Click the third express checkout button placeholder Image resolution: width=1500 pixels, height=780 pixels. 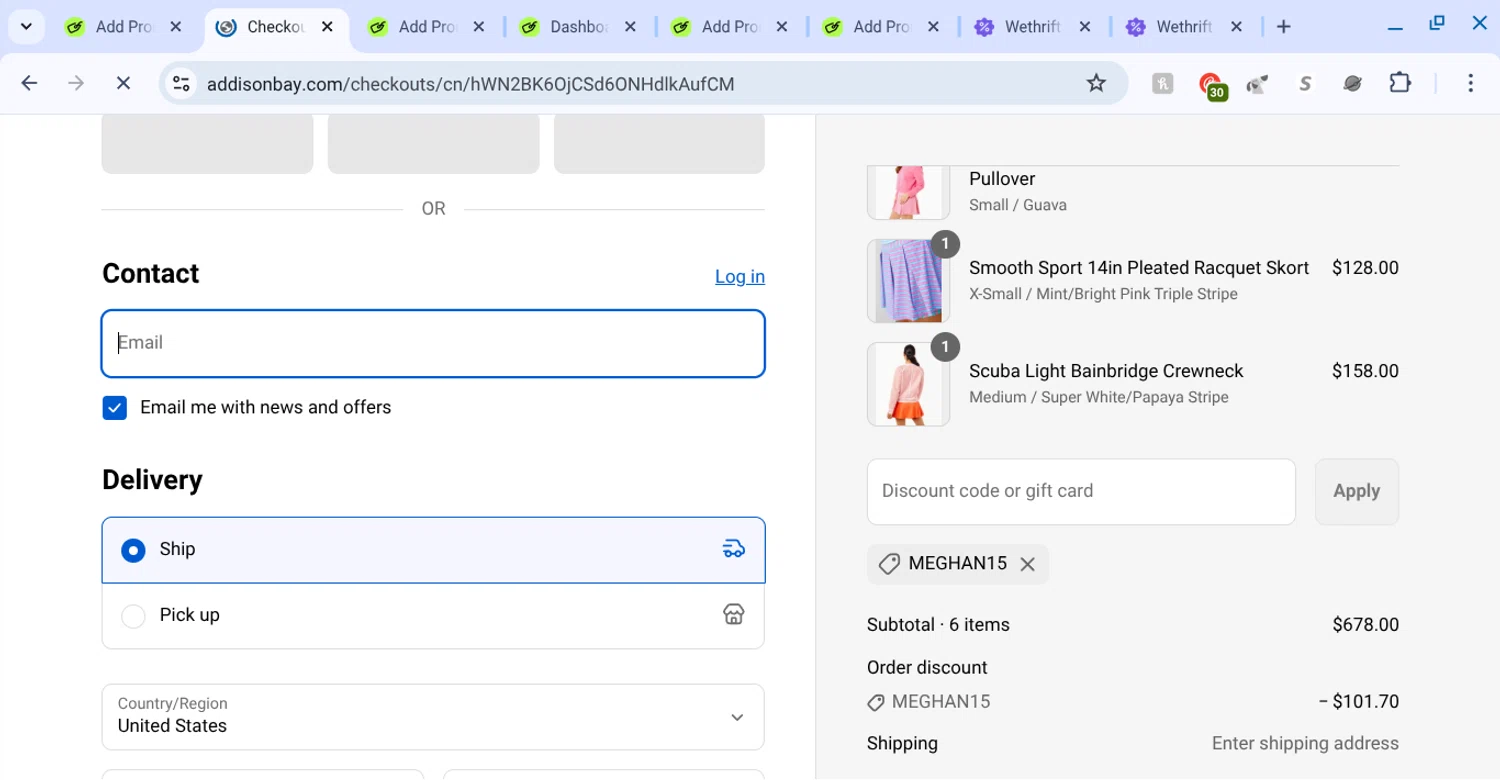point(659,144)
